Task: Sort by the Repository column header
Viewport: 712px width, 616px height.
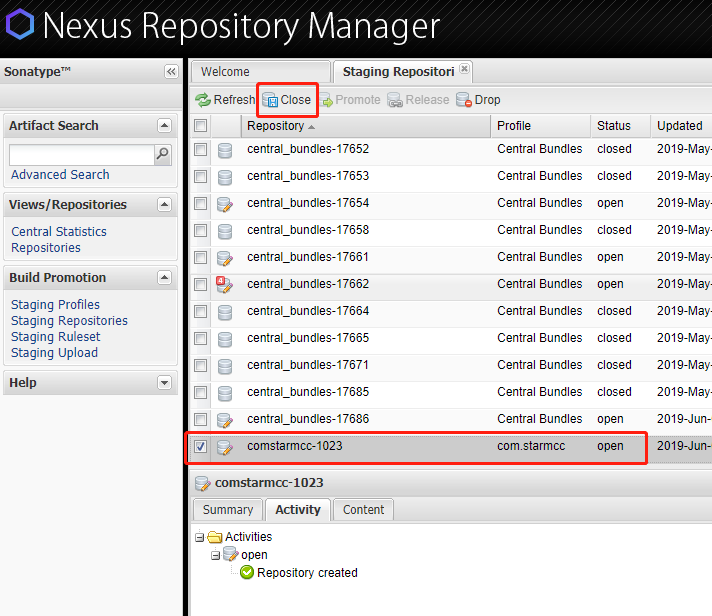Action: (366, 126)
